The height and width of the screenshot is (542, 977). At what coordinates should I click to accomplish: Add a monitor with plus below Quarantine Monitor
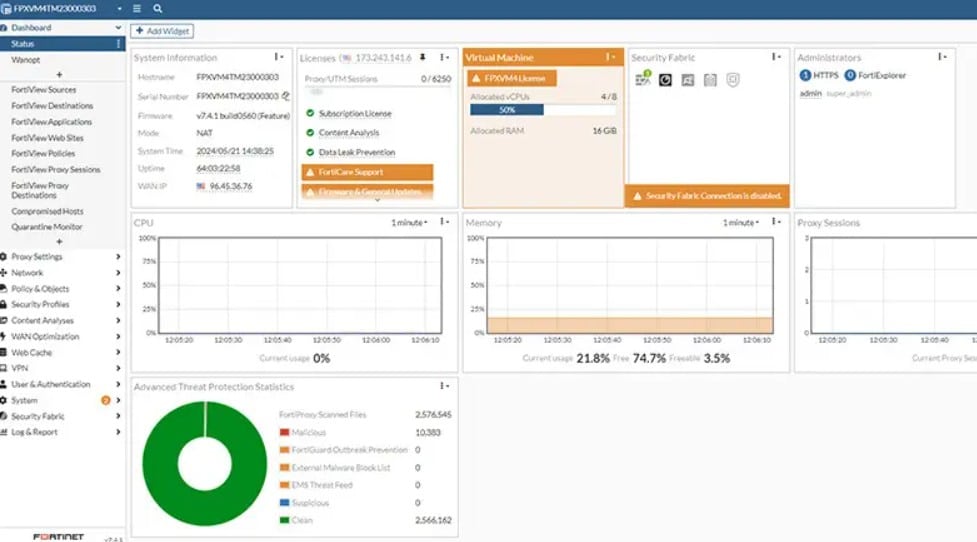59,241
